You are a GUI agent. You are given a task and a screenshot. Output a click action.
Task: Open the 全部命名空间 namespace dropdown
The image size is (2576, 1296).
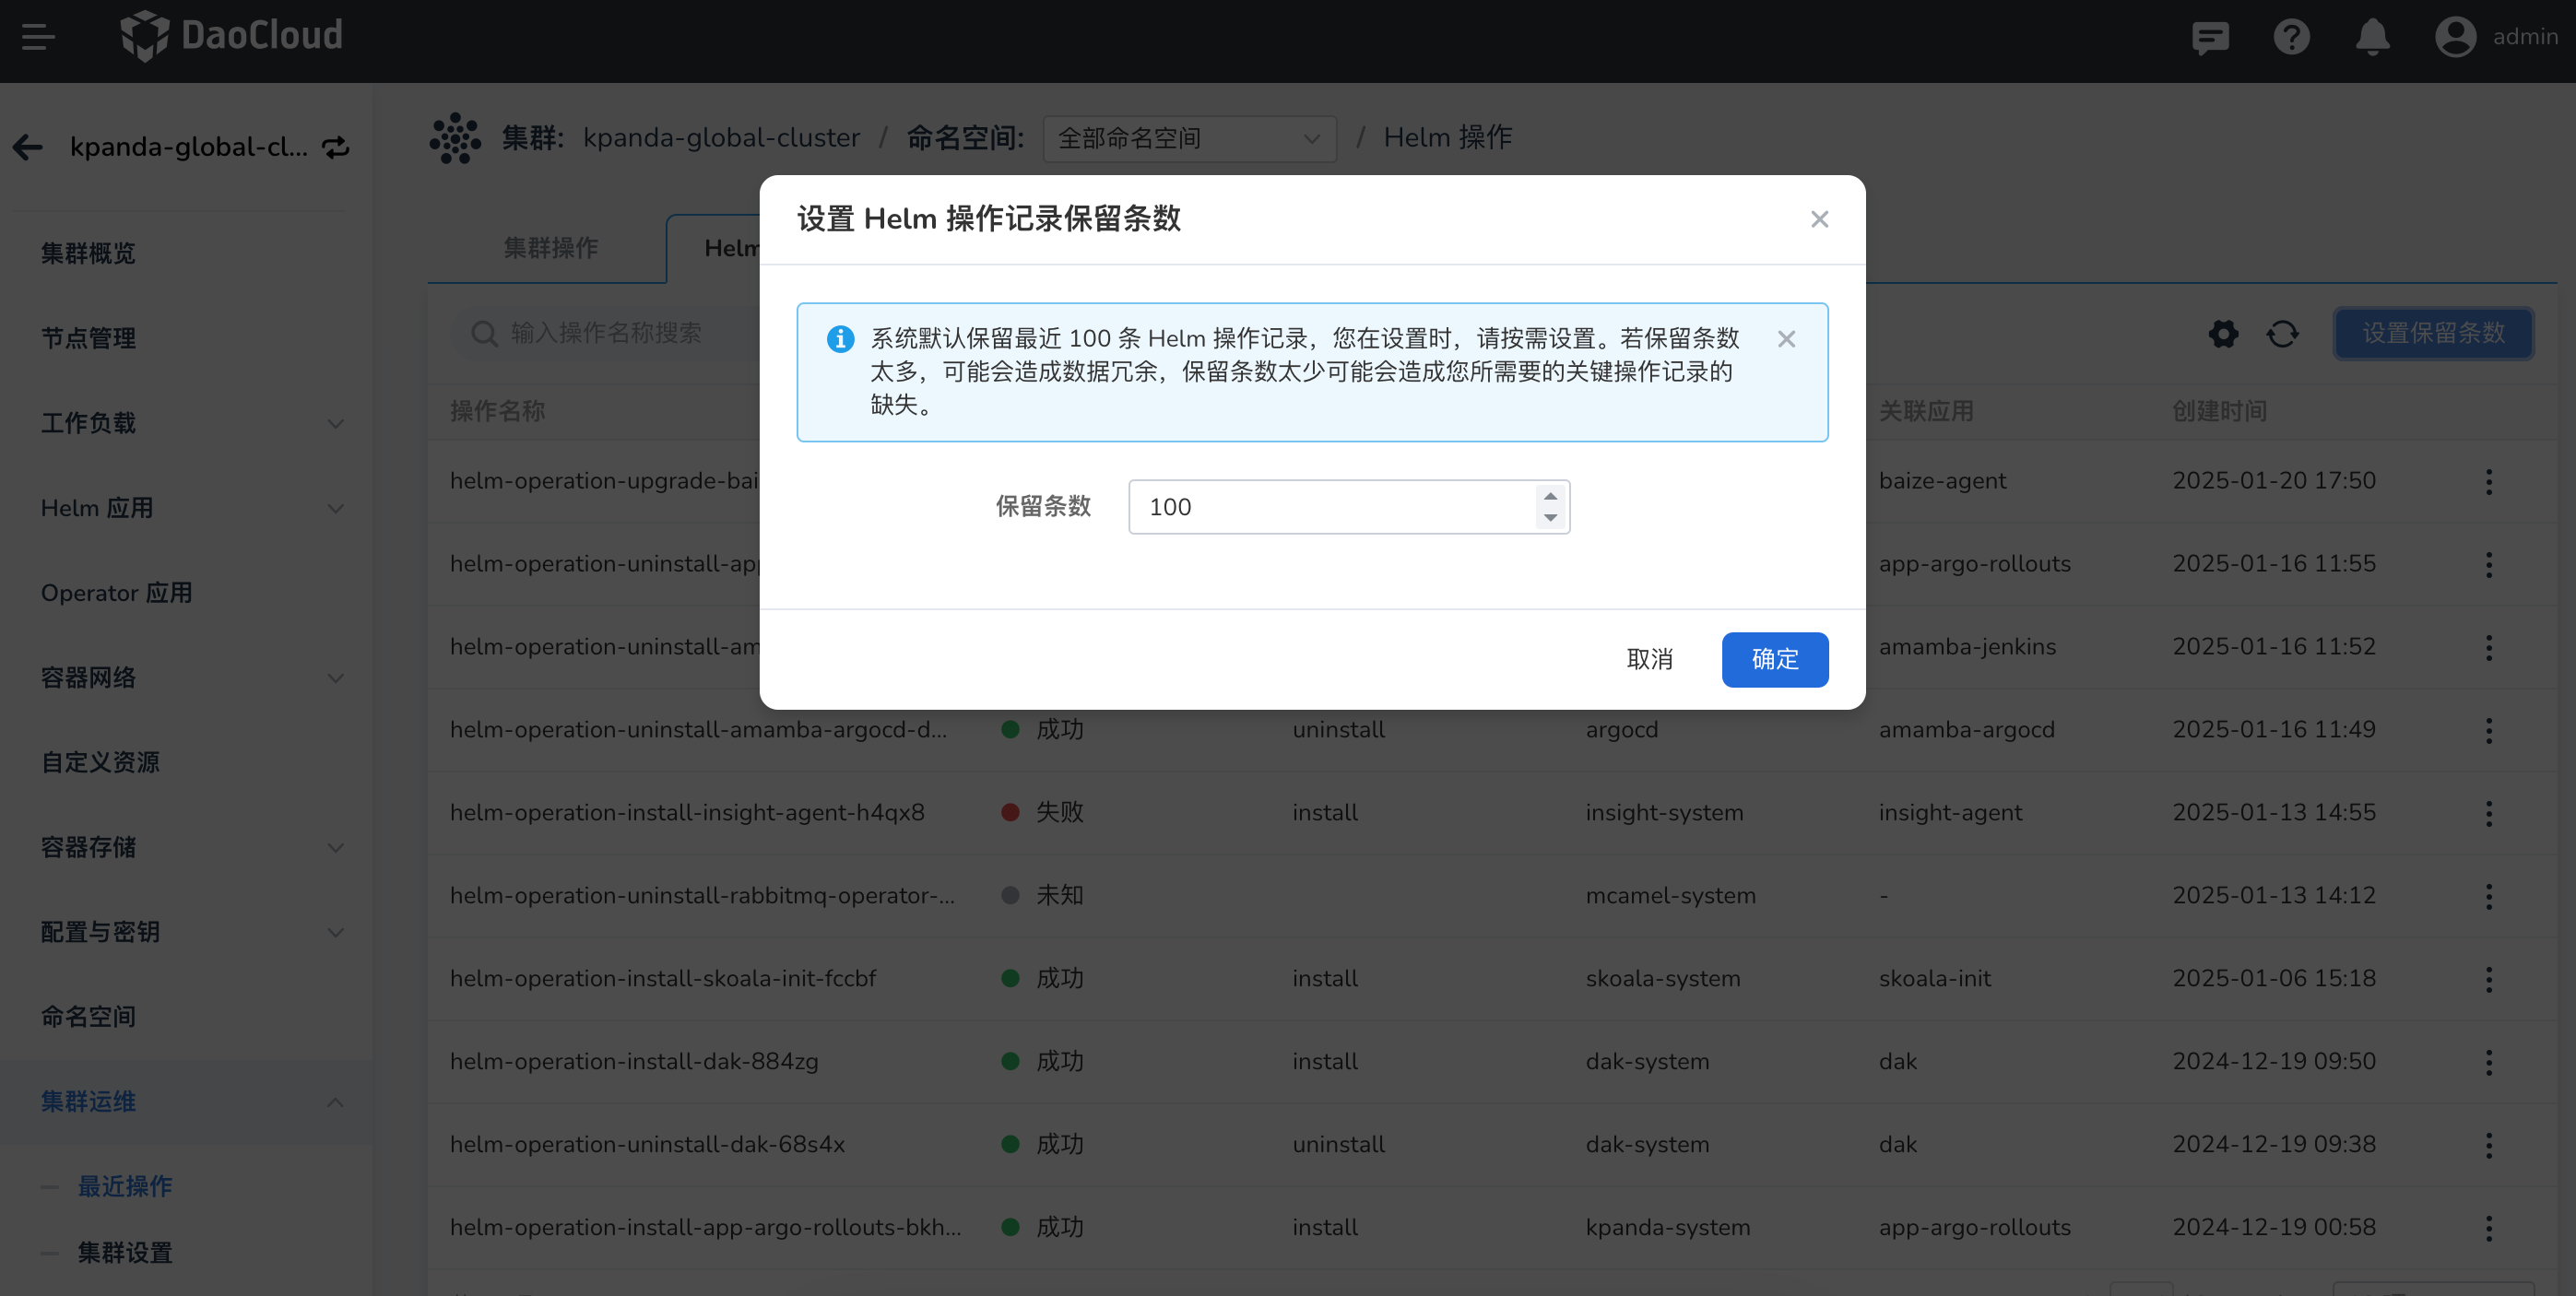point(1188,138)
